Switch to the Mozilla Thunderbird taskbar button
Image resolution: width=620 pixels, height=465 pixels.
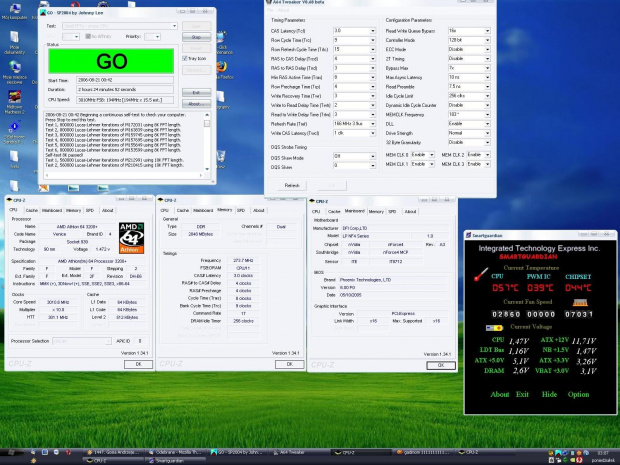pos(175,452)
